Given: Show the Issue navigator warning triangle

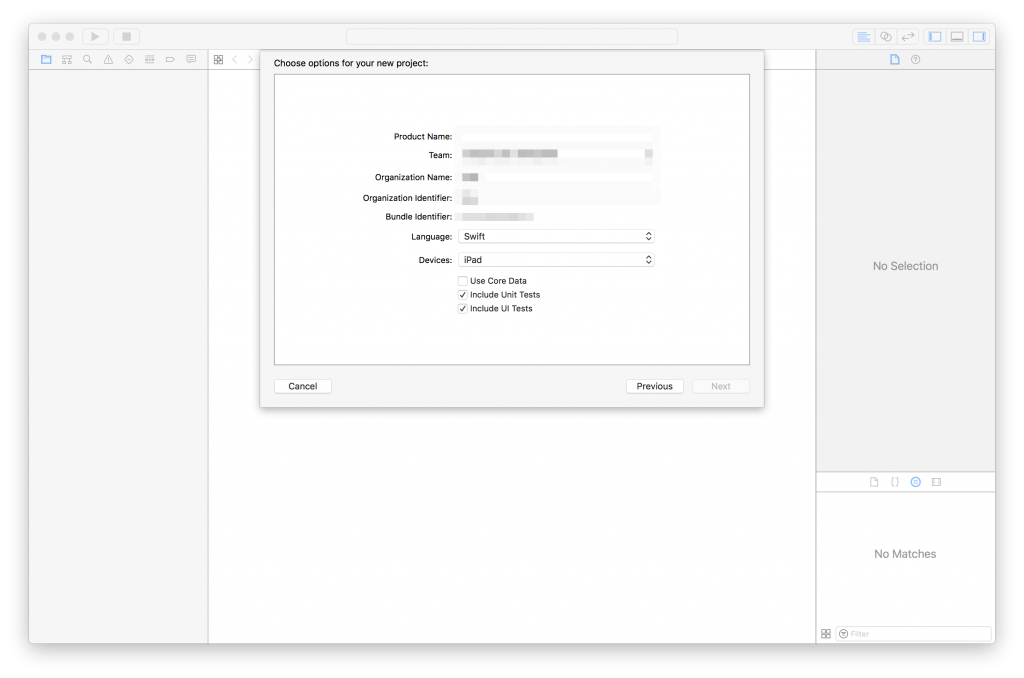Looking at the screenshot, I should point(108,60).
